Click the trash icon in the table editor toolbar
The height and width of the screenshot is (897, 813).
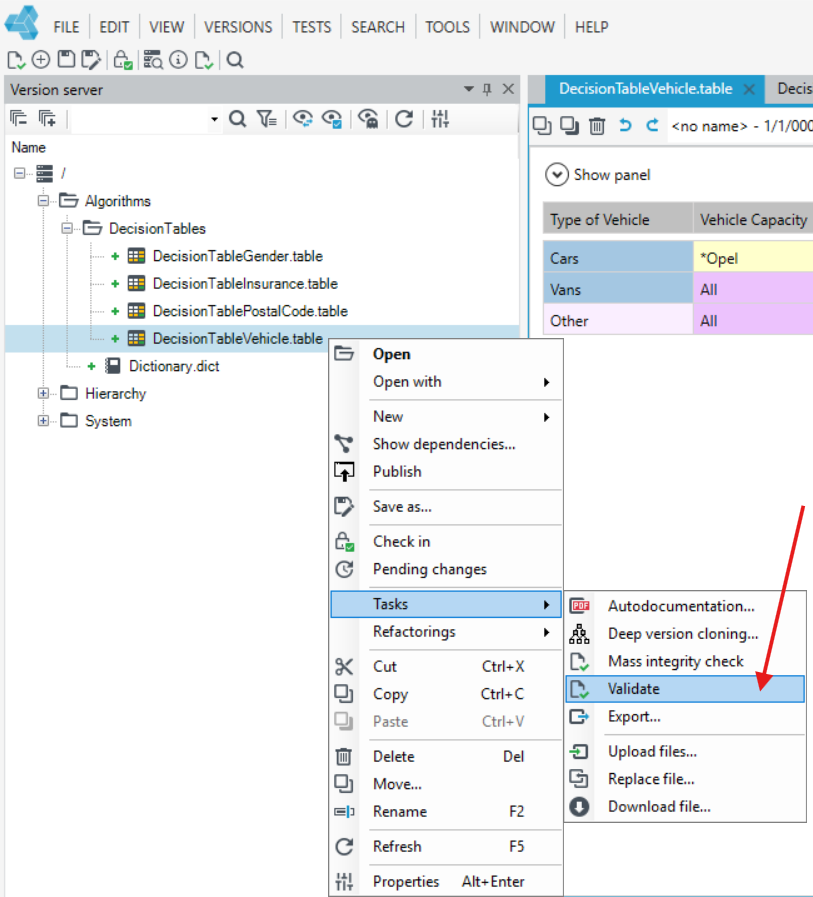(597, 125)
